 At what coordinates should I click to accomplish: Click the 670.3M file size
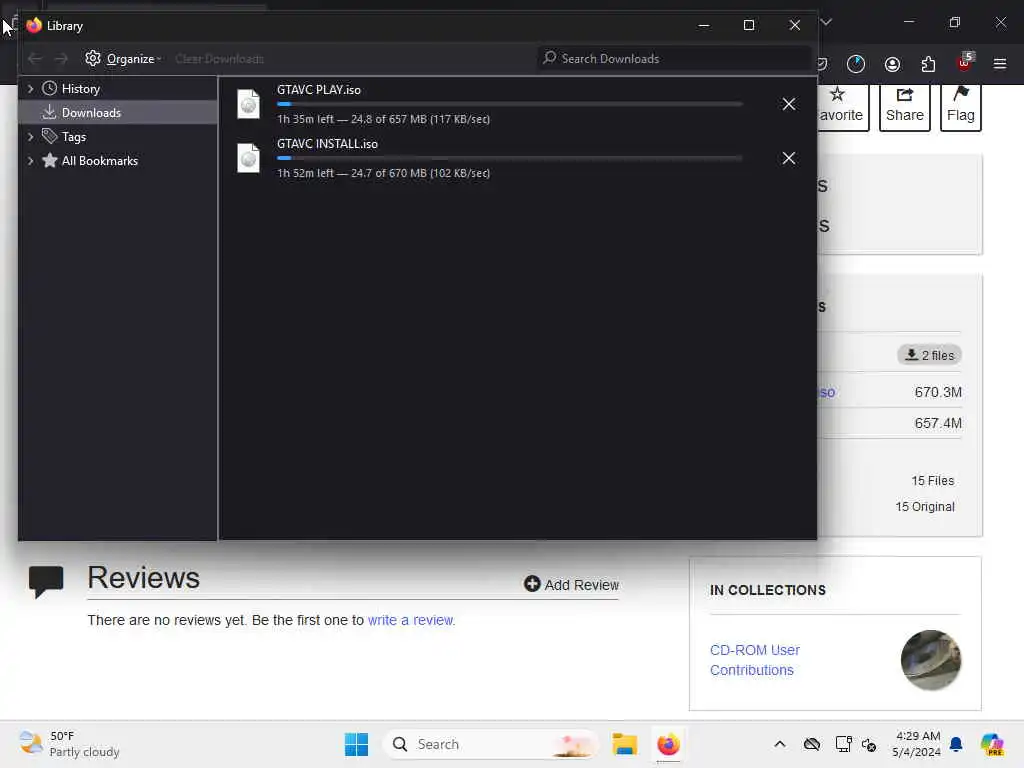point(938,392)
